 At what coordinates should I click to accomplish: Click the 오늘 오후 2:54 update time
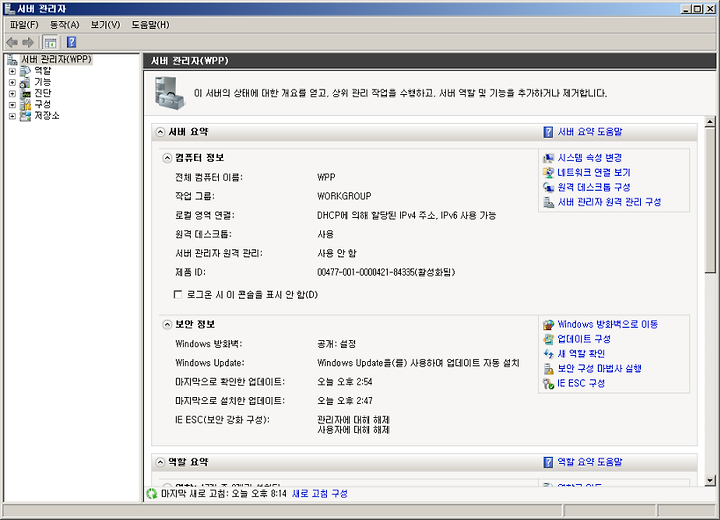345,382
